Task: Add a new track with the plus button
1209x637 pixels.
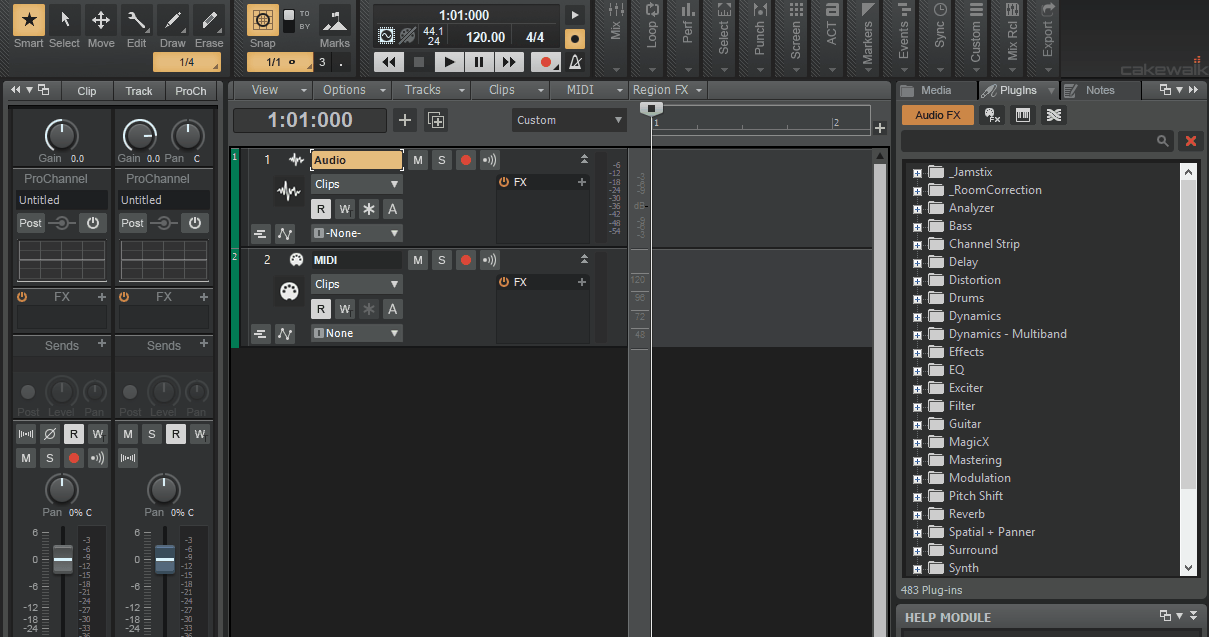Action: click(405, 119)
